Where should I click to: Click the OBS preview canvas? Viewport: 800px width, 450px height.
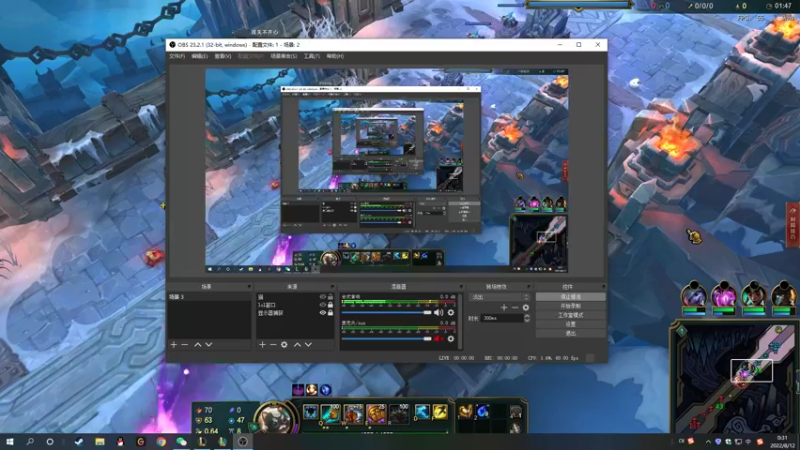(x=386, y=170)
